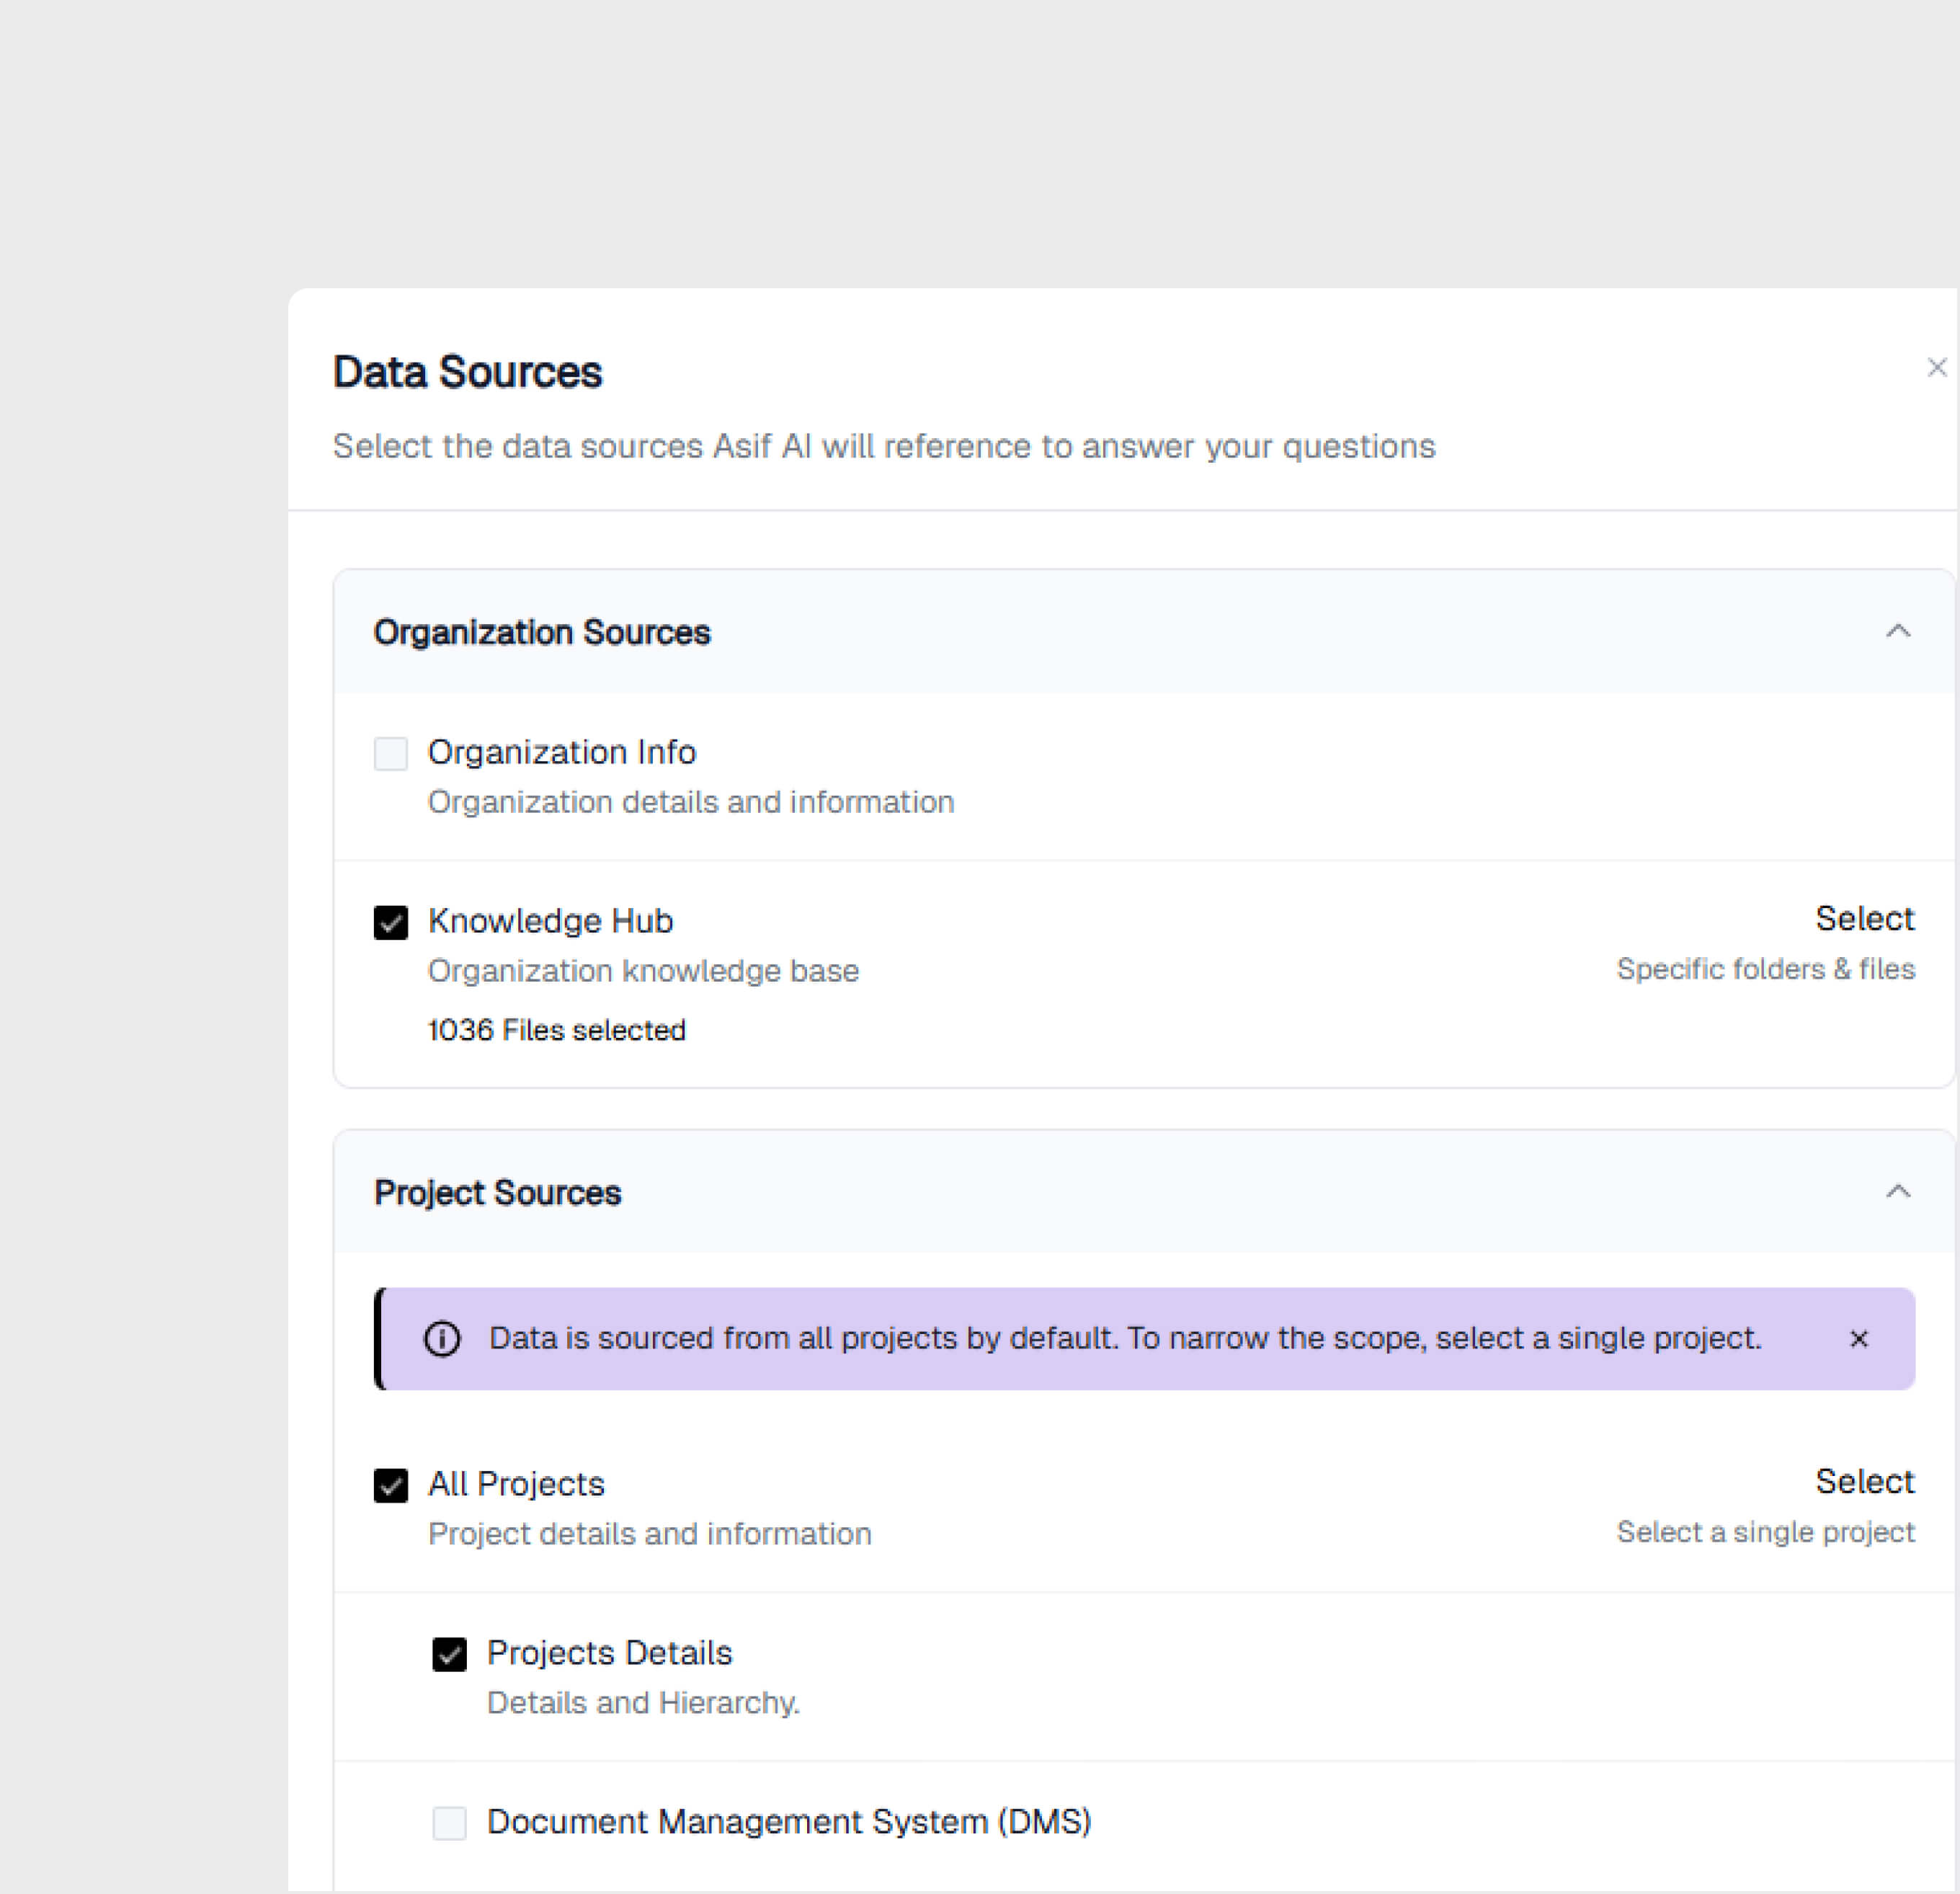Click Select to choose a single project

(1865, 1482)
